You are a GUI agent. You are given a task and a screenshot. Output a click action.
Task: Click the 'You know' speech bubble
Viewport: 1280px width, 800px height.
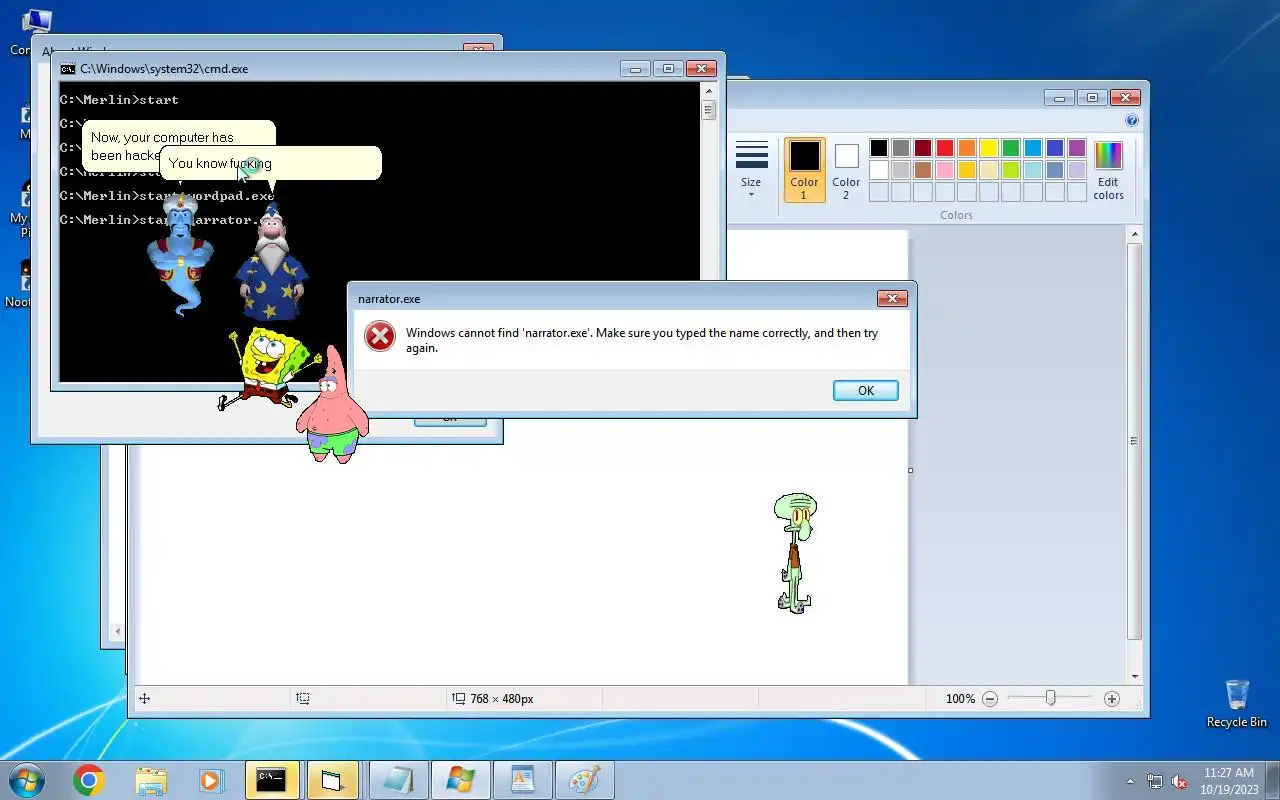point(270,163)
